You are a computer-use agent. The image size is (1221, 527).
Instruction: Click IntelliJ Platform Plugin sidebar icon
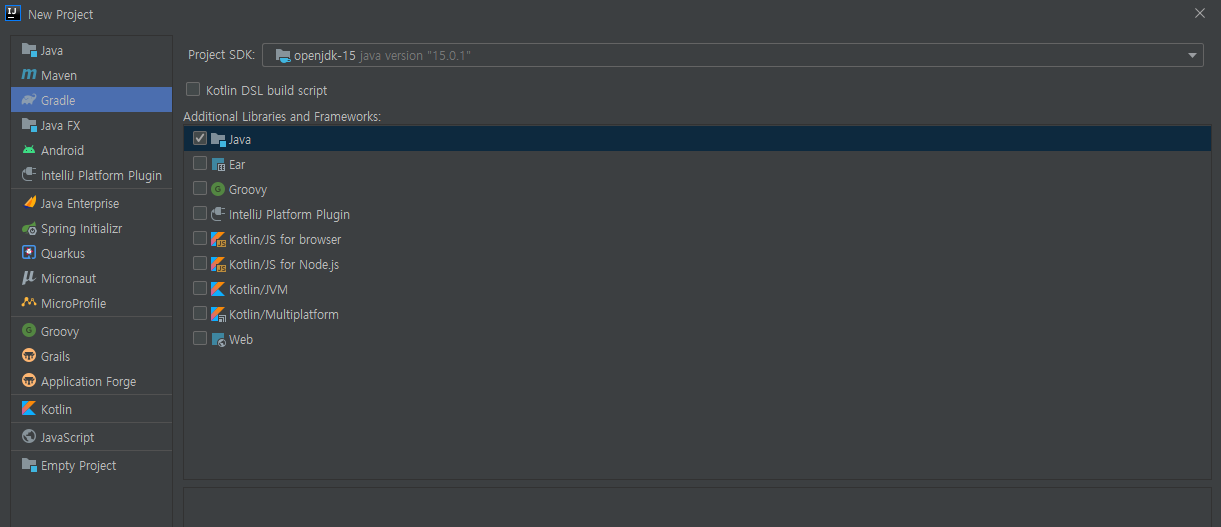click(29, 175)
